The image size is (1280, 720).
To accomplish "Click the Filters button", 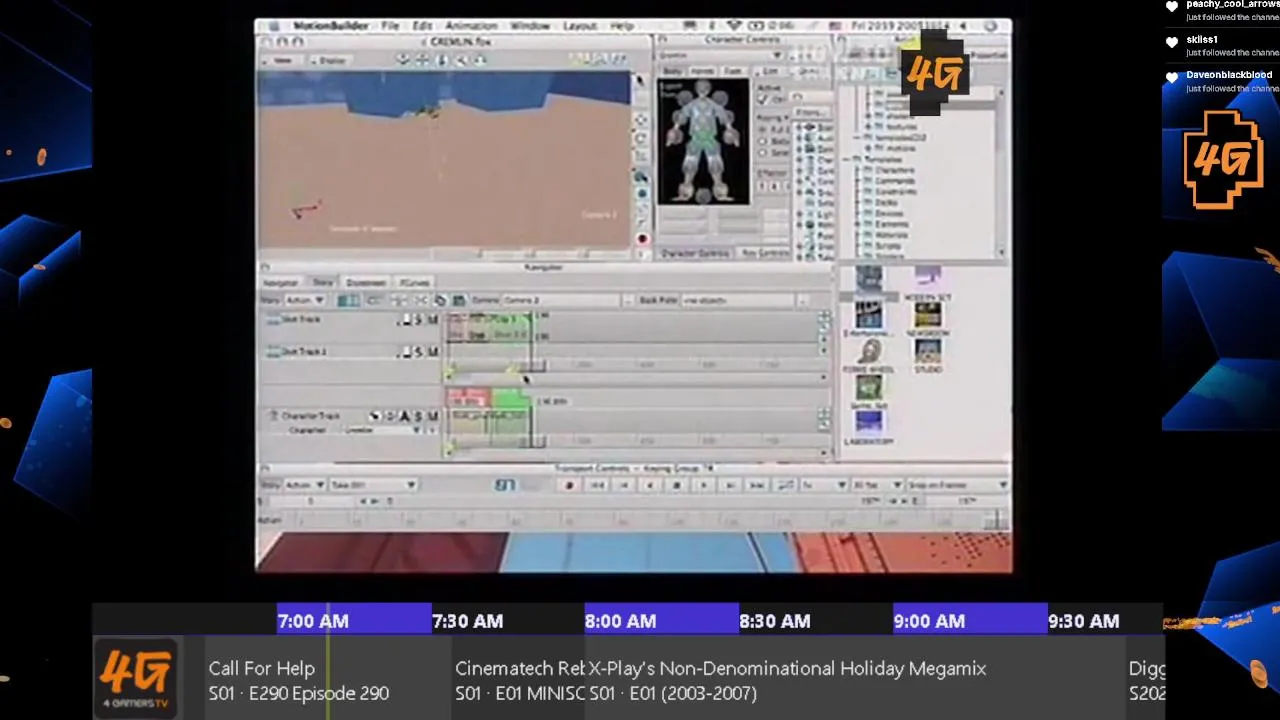I will coord(811,113).
